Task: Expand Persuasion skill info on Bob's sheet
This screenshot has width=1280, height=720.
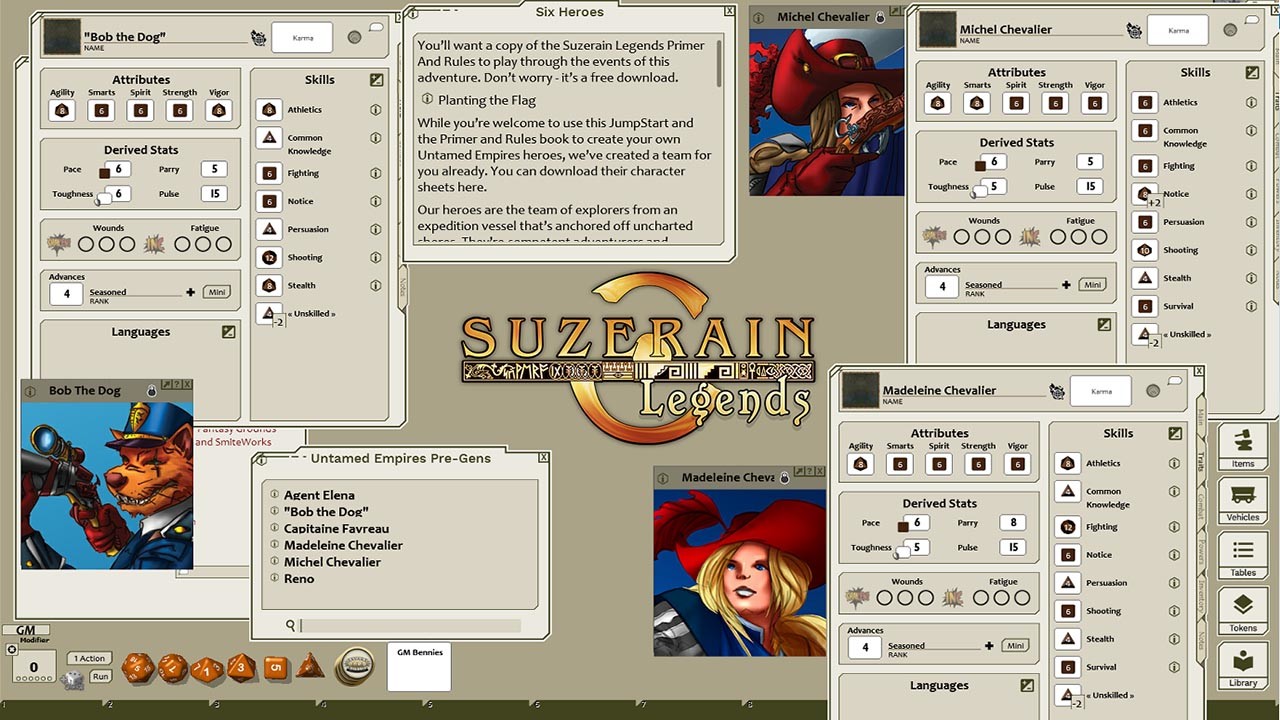Action: click(x=376, y=229)
